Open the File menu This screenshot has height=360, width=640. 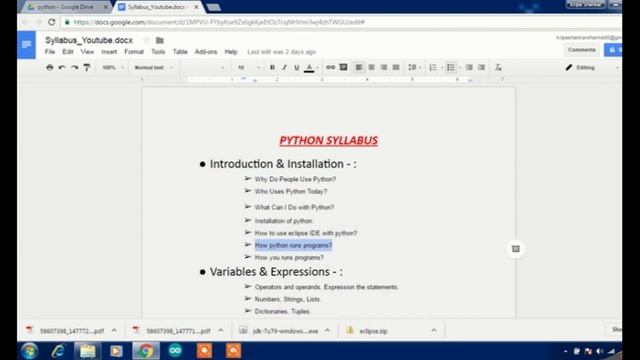[x=50, y=52]
